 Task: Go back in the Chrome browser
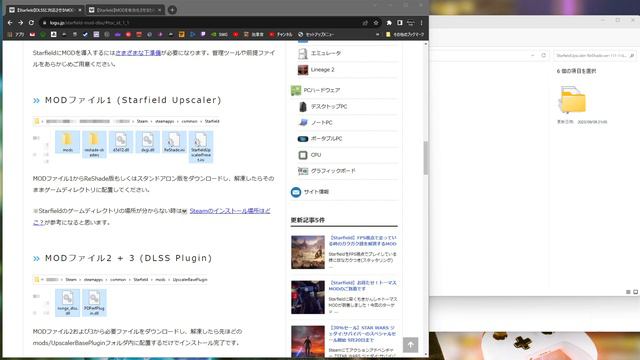(x=10, y=23)
